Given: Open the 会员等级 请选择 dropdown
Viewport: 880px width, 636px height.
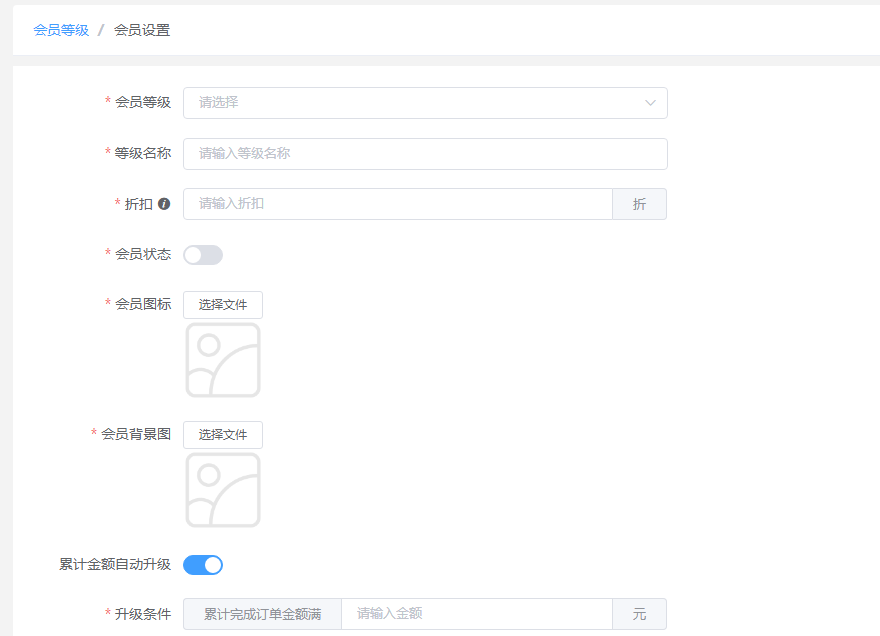Looking at the screenshot, I should coord(425,103).
